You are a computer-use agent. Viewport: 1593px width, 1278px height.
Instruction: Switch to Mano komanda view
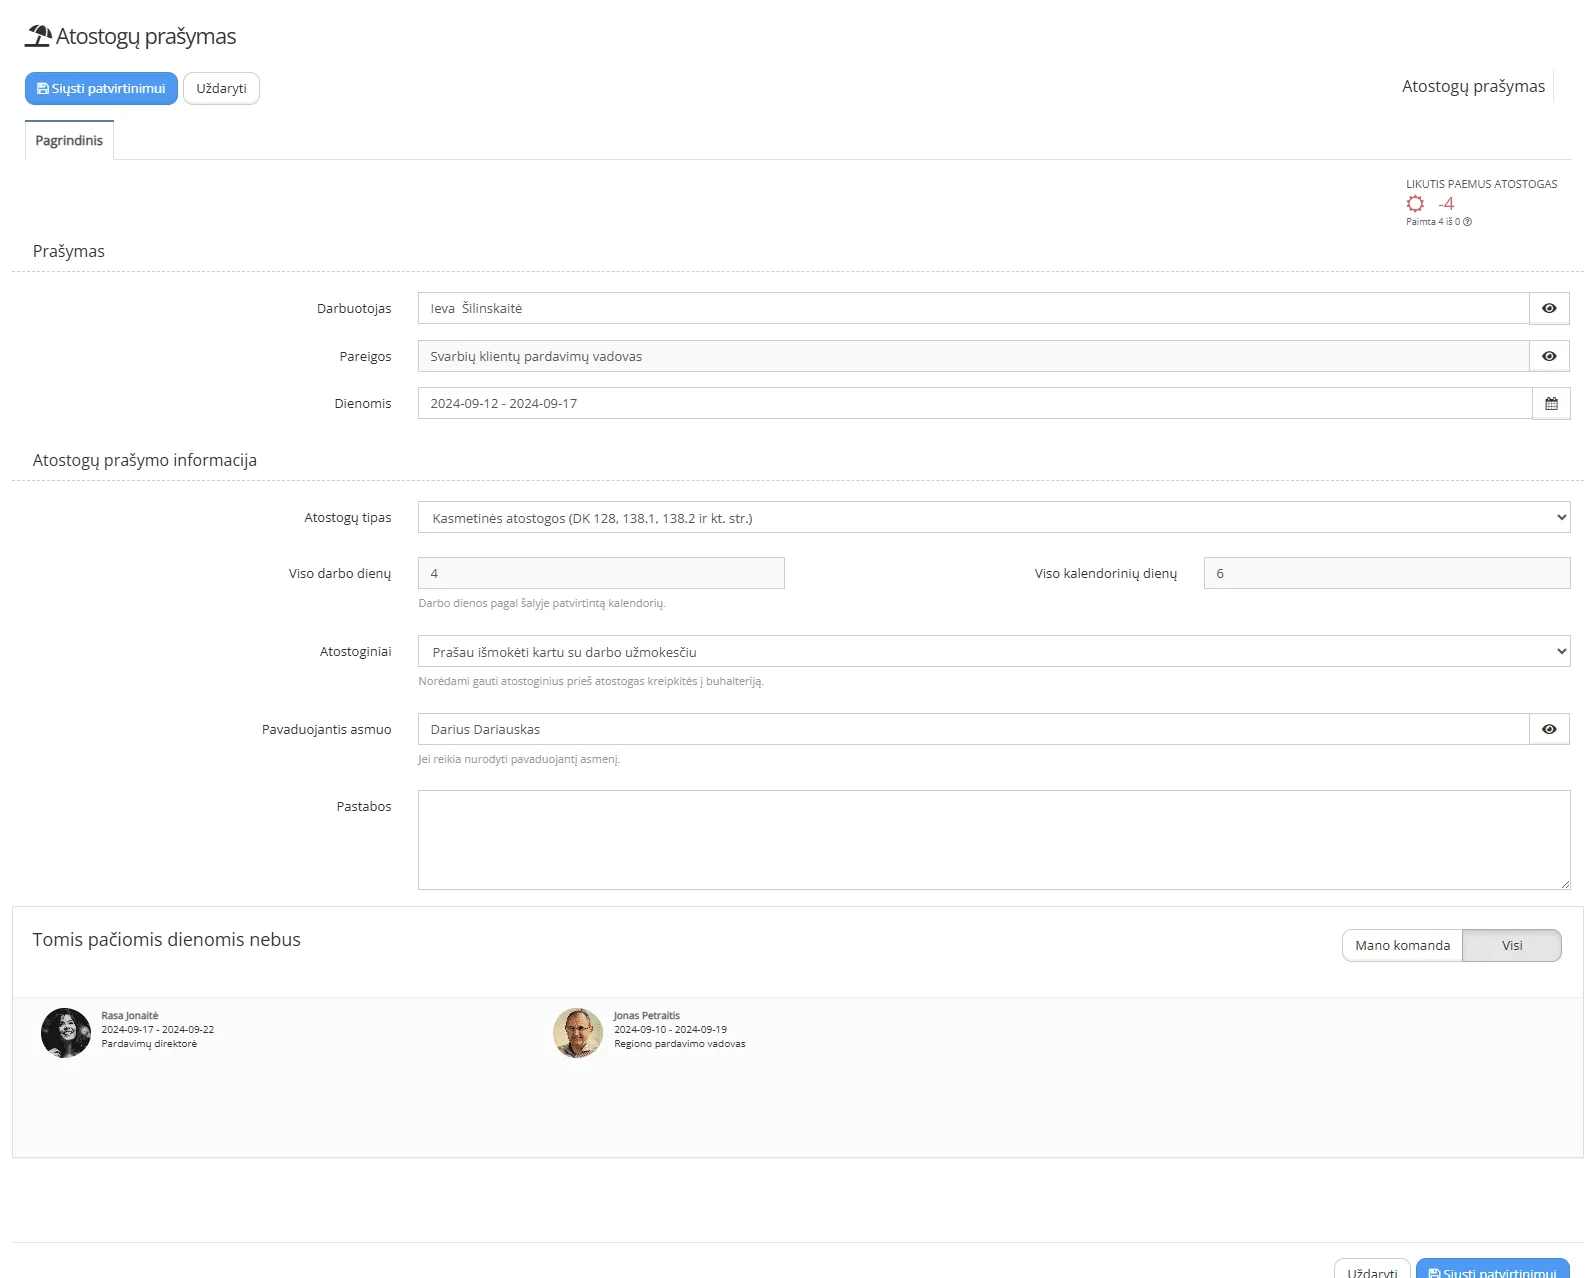tap(1401, 946)
